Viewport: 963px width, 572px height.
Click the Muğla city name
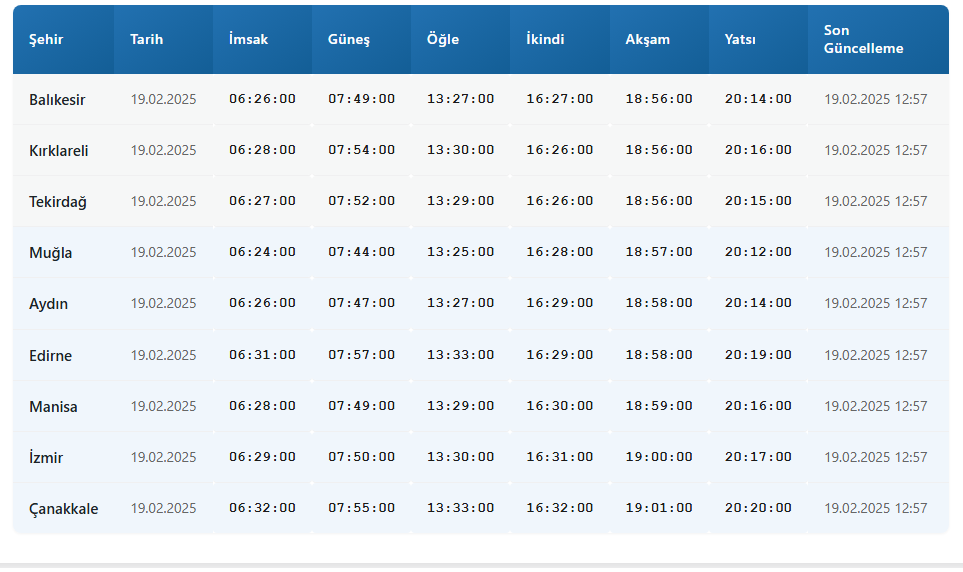[50, 253]
